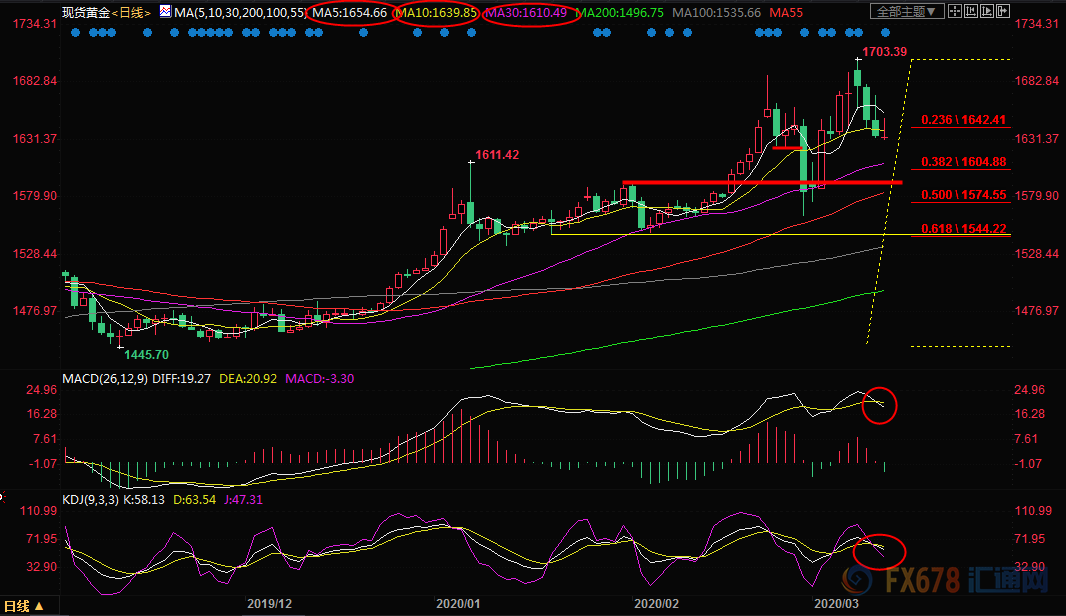The image size is (1066, 616).
Task: Select the rightmost blue event dot
Action: point(884,33)
